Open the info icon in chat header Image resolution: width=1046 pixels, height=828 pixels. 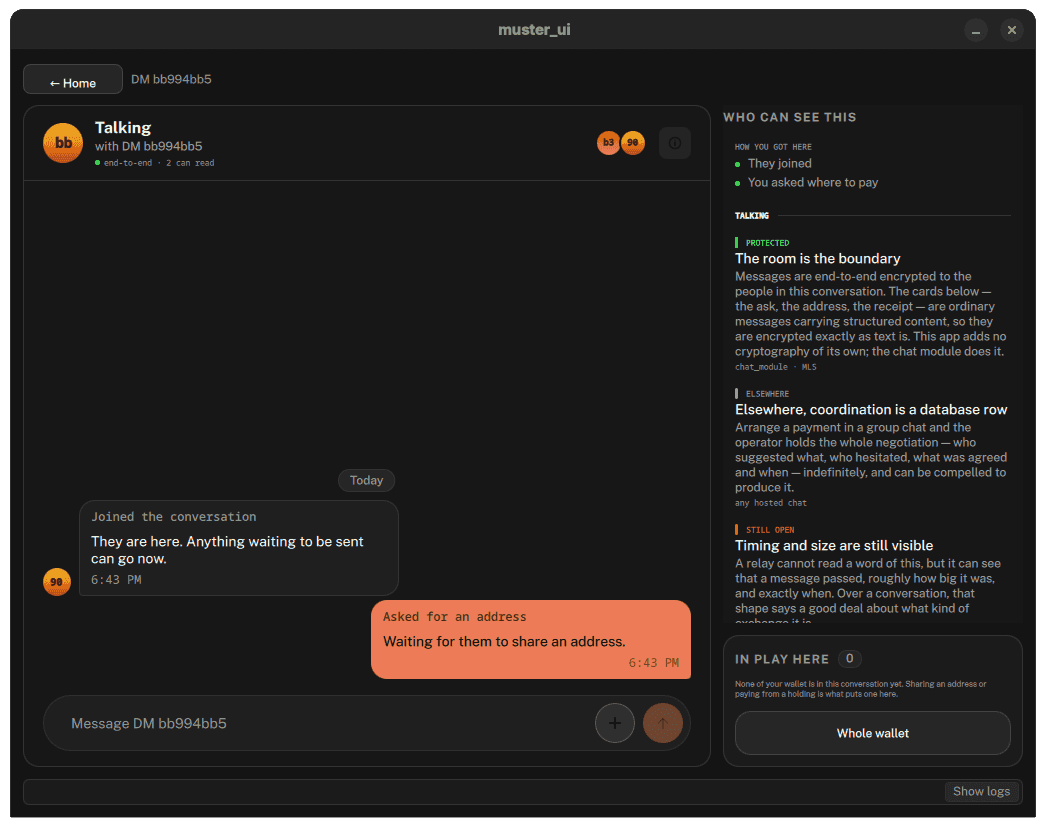[x=674, y=143]
